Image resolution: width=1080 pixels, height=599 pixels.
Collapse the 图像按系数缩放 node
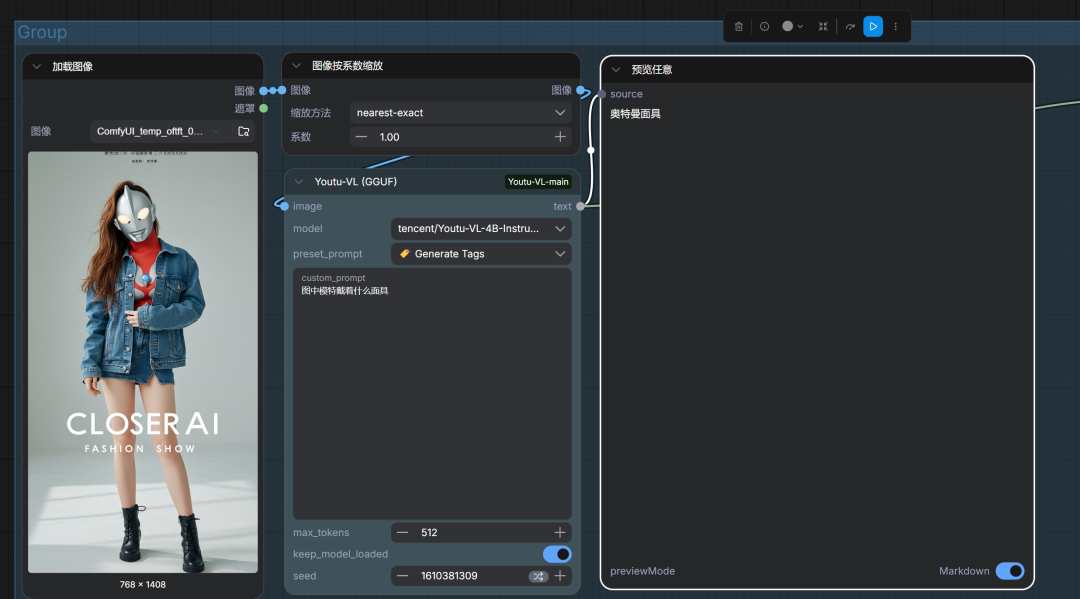click(x=296, y=66)
